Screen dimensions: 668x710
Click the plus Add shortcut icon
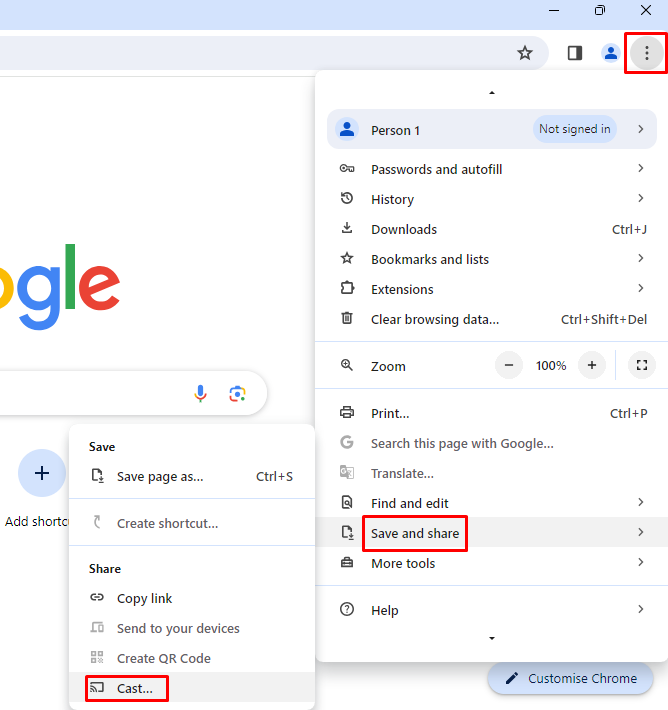(42, 473)
